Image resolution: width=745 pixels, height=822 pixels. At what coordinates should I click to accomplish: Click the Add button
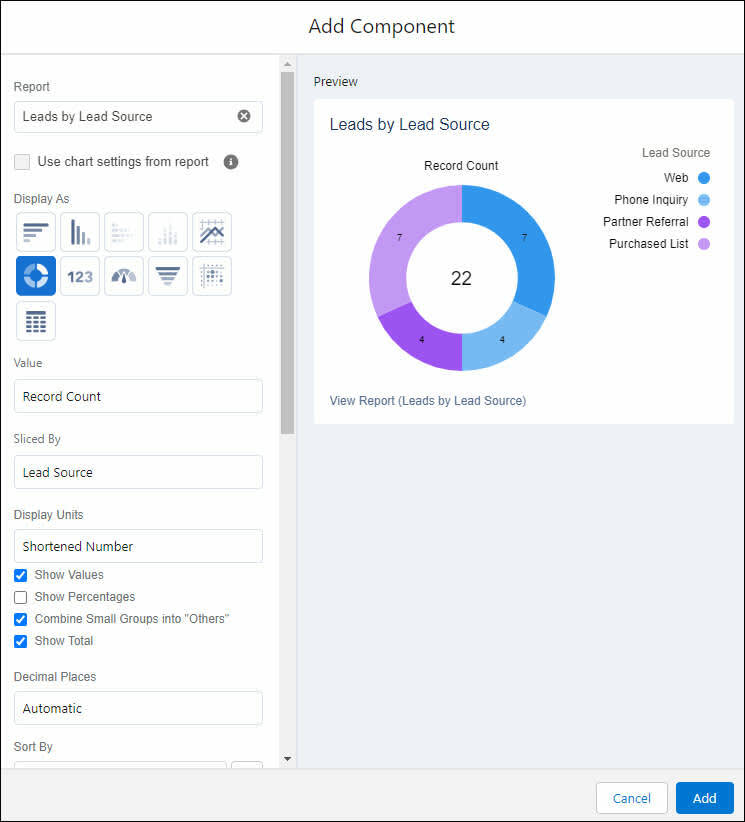point(705,798)
